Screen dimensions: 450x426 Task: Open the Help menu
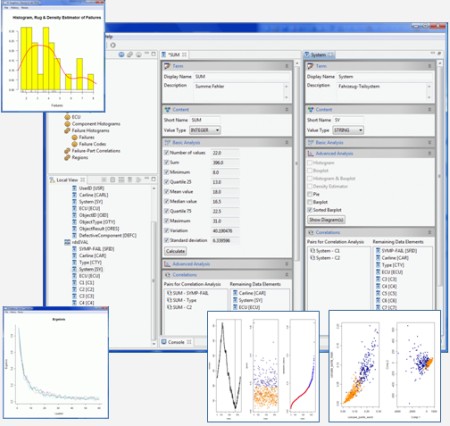(x=109, y=37)
